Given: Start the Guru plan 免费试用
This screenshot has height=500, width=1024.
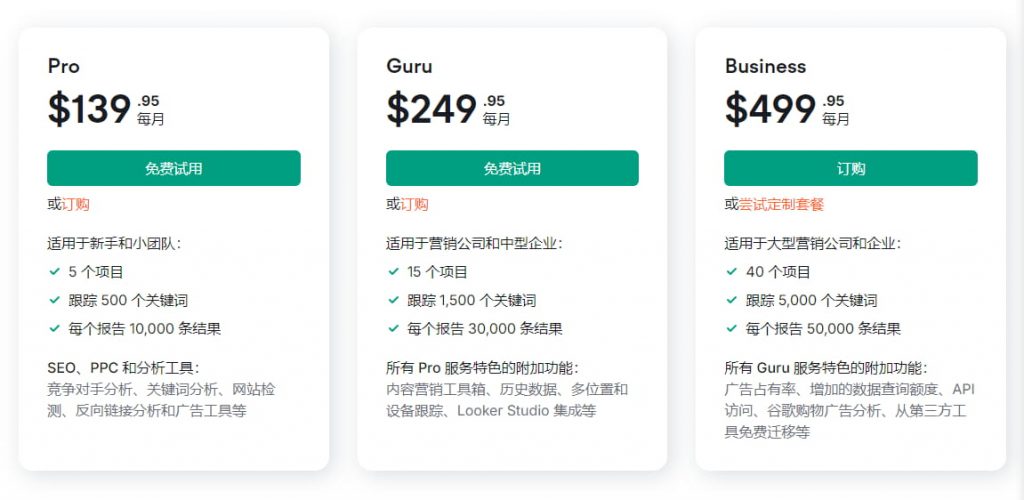Looking at the screenshot, I should (512, 168).
